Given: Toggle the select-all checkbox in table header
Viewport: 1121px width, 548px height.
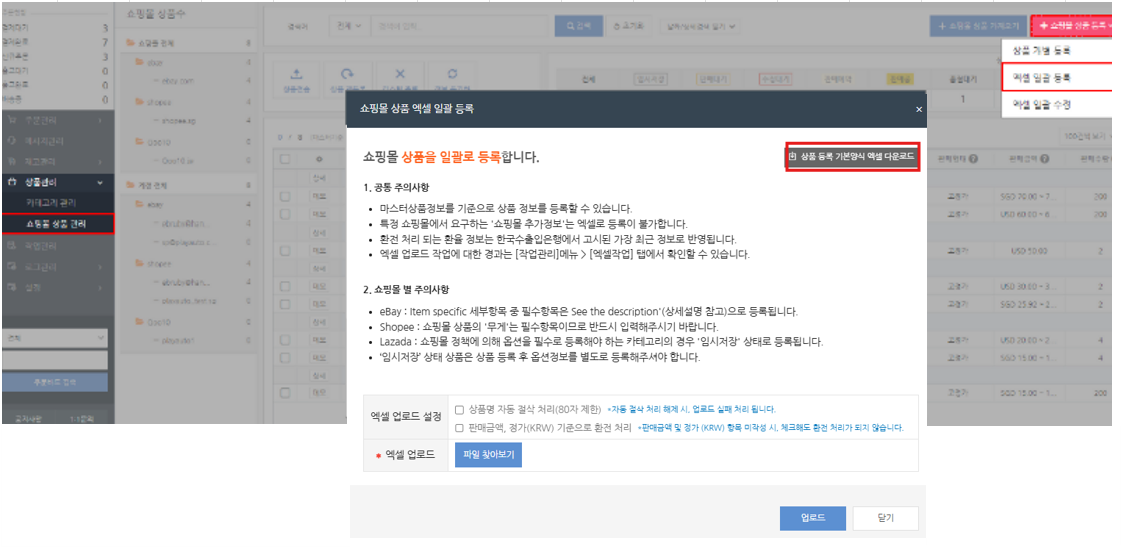Looking at the screenshot, I should click(x=286, y=159).
